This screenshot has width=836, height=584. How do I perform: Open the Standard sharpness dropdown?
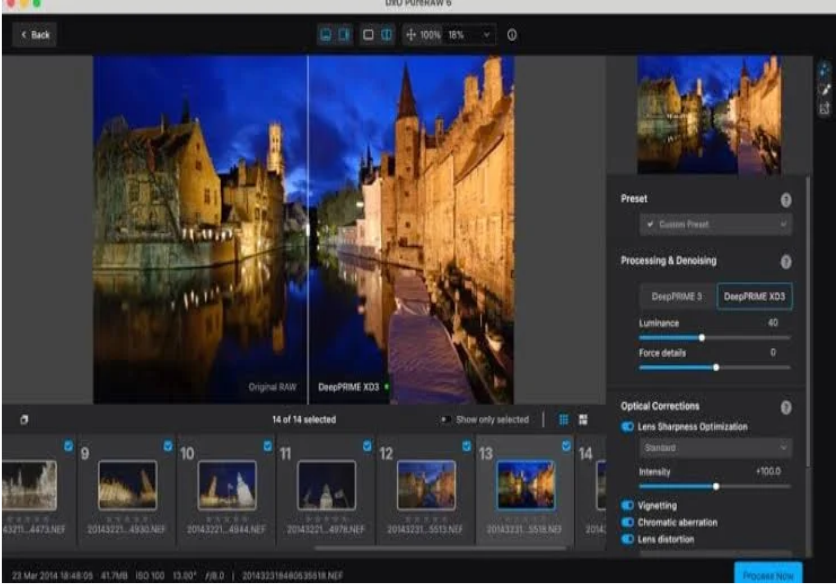coord(716,448)
